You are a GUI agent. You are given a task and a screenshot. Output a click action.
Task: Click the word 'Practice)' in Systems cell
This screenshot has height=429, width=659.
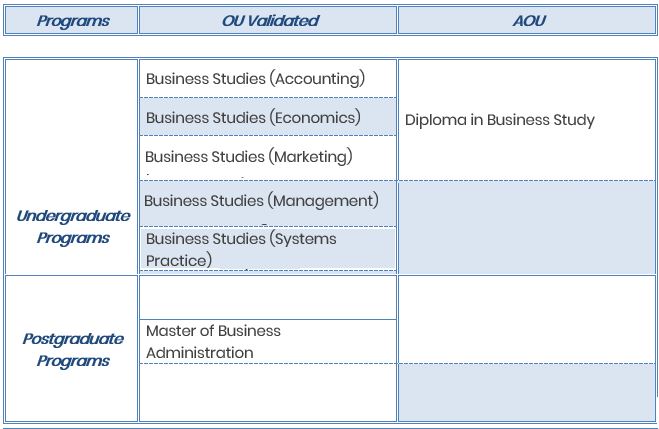click(179, 260)
